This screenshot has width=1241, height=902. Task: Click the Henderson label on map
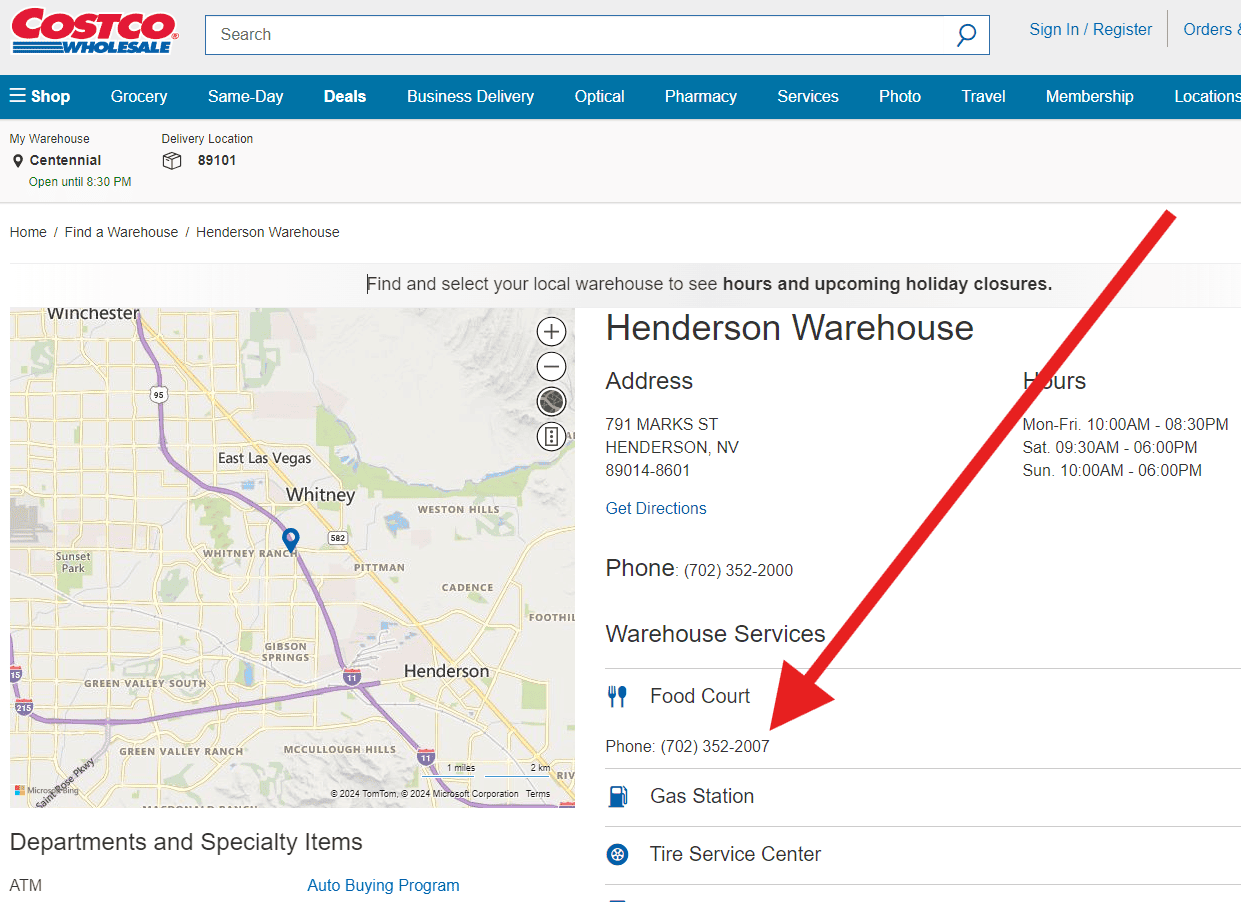446,671
